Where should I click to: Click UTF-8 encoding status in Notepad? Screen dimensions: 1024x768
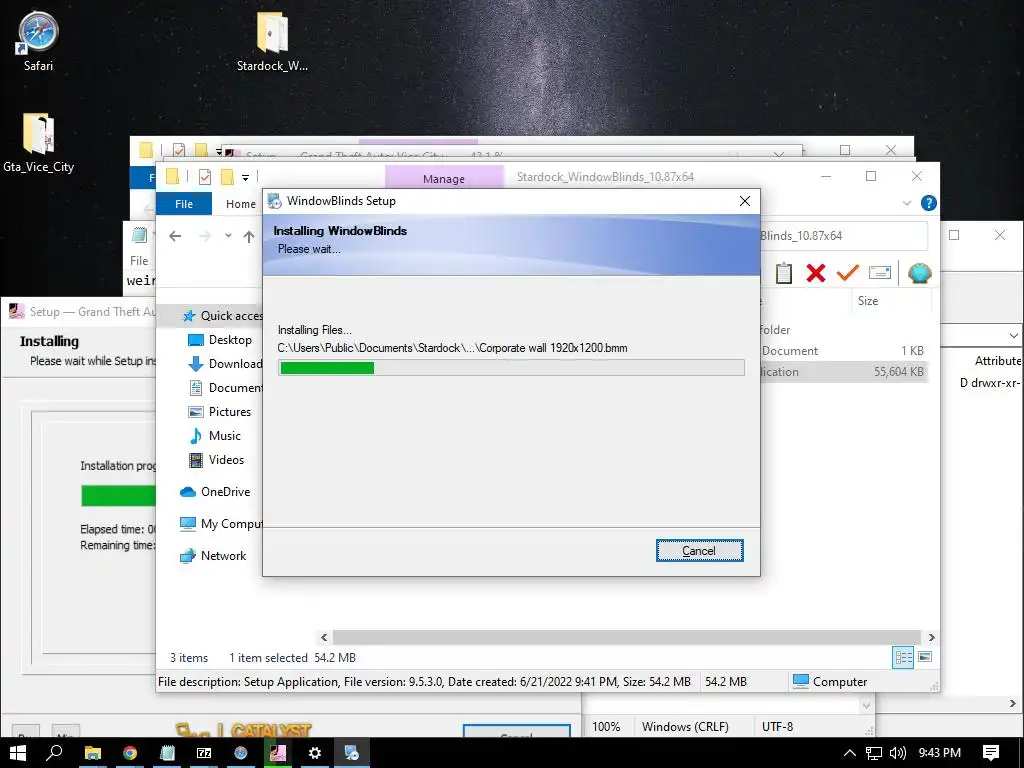(x=777, y=727)
